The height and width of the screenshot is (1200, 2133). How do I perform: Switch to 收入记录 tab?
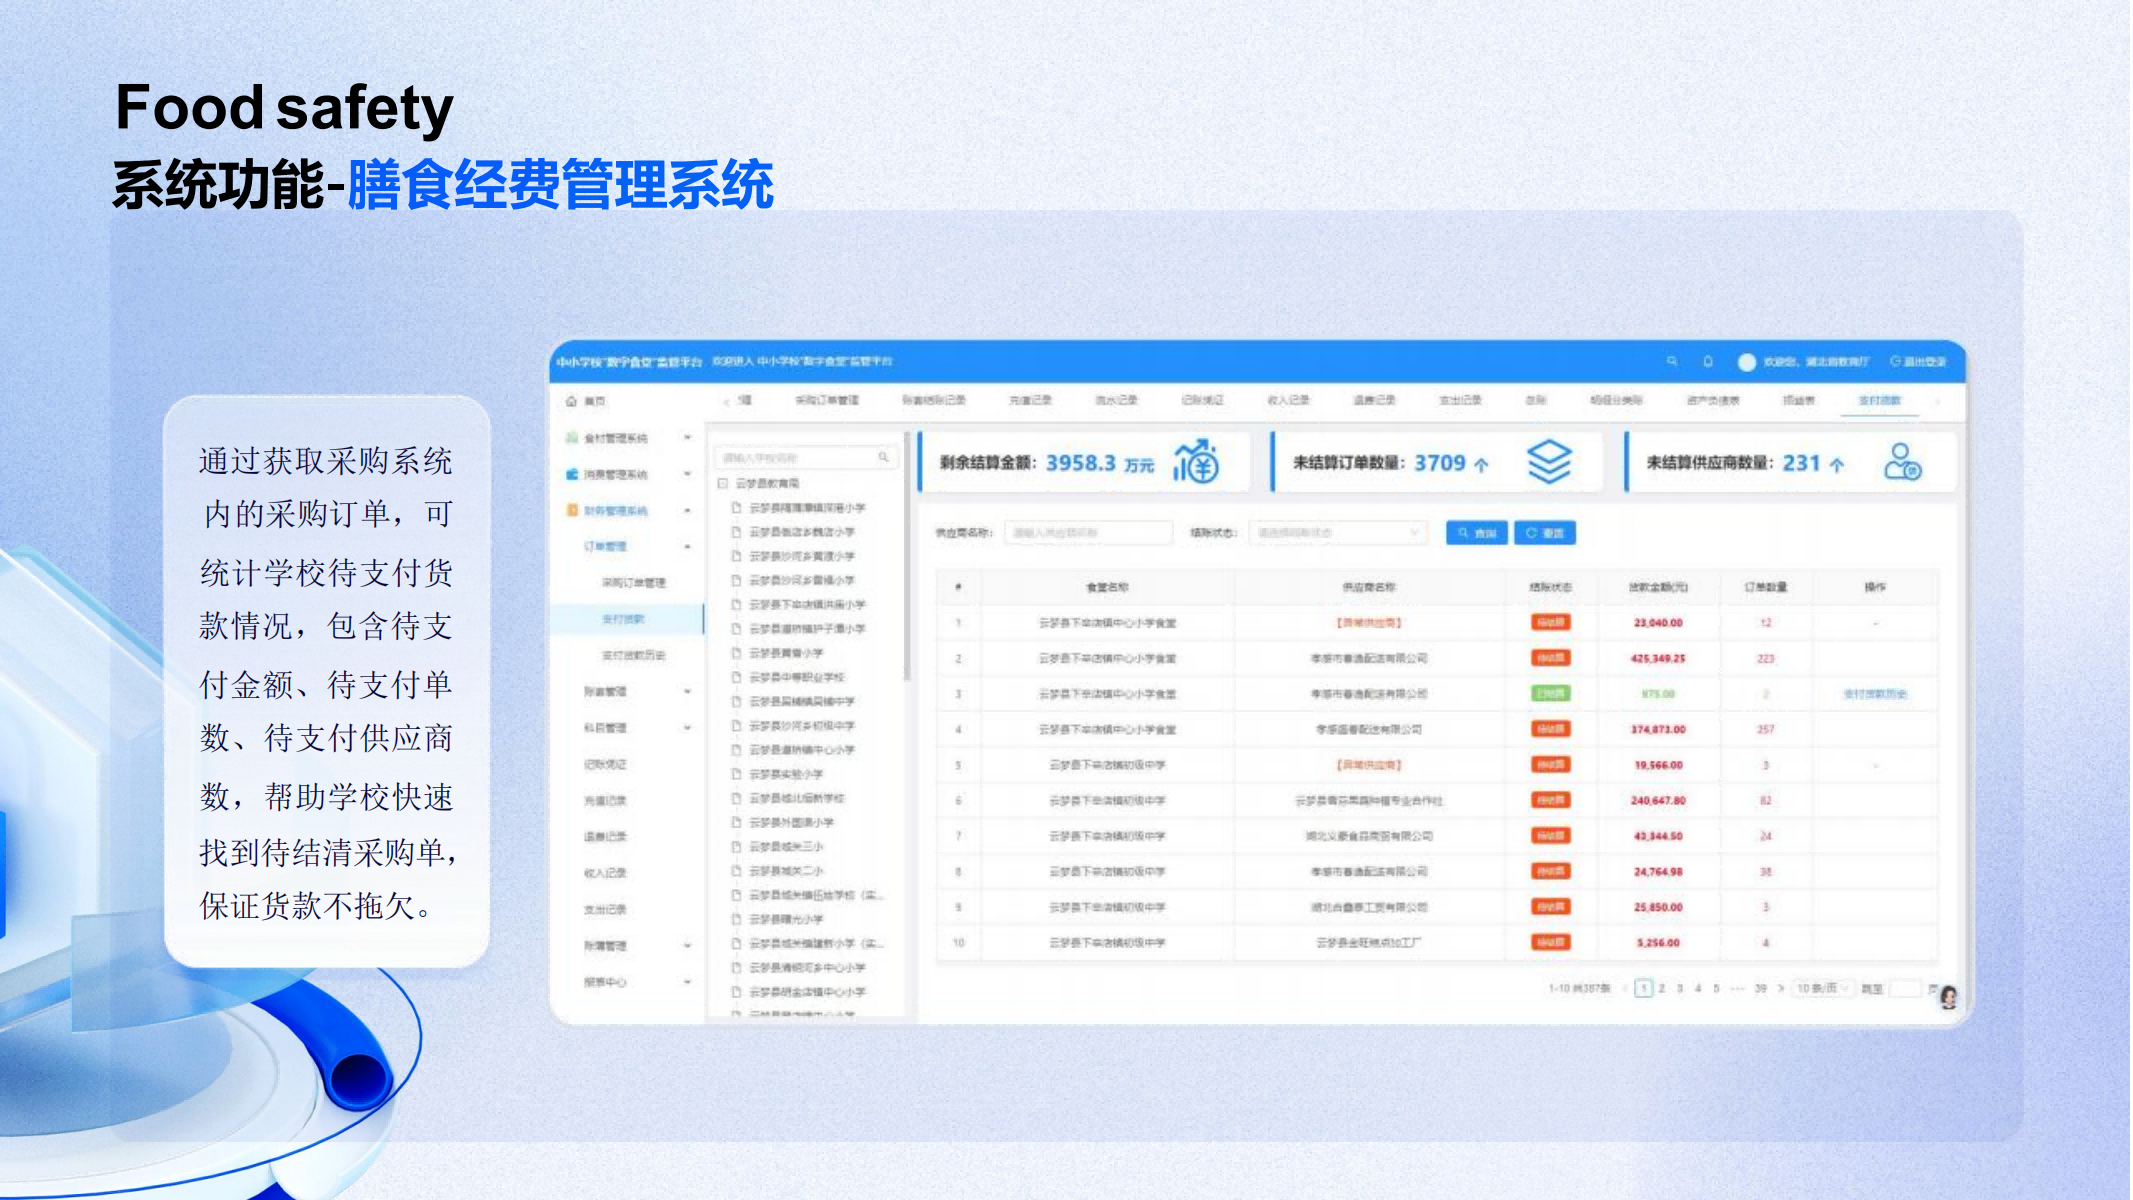[1288, 400]
